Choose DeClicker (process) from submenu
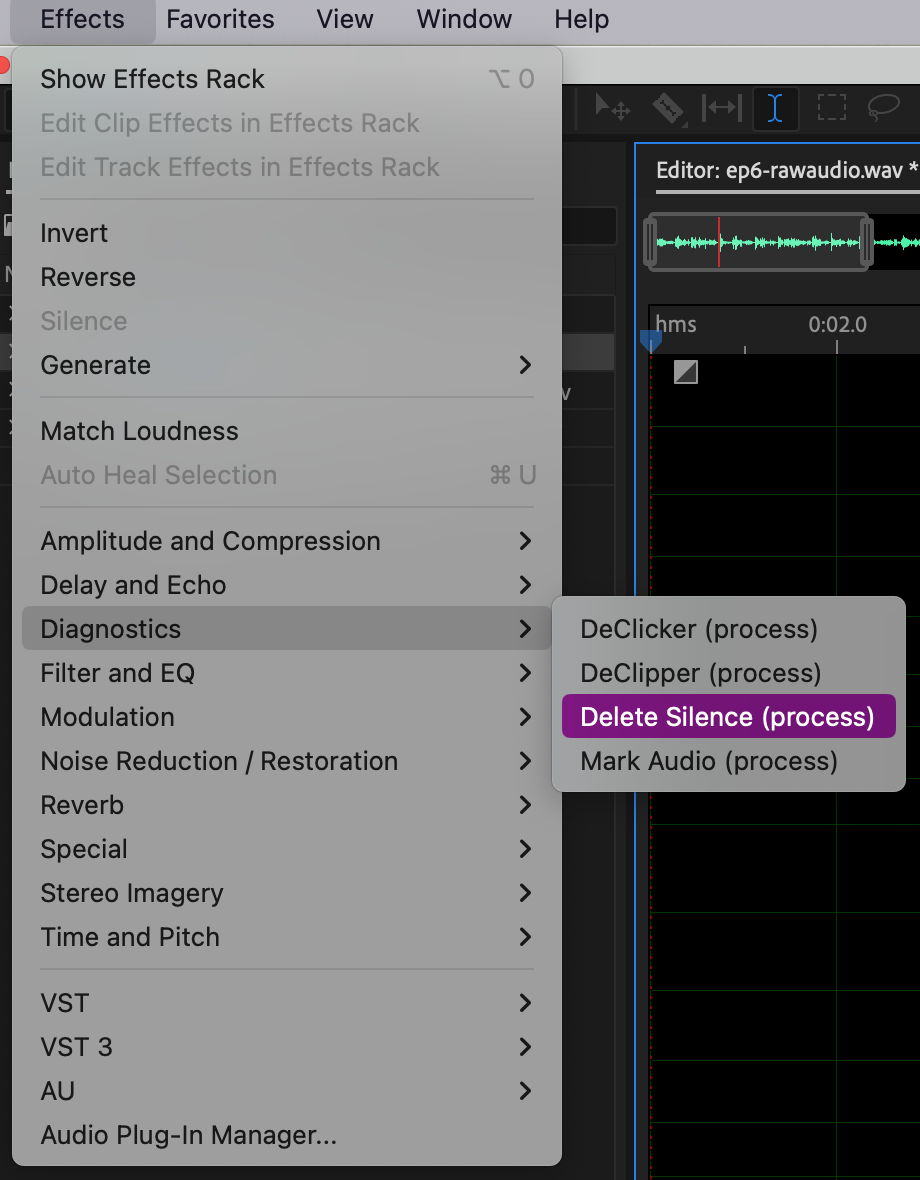The height and width of the screenshot is (1180, 920). [x=699, y=629]
